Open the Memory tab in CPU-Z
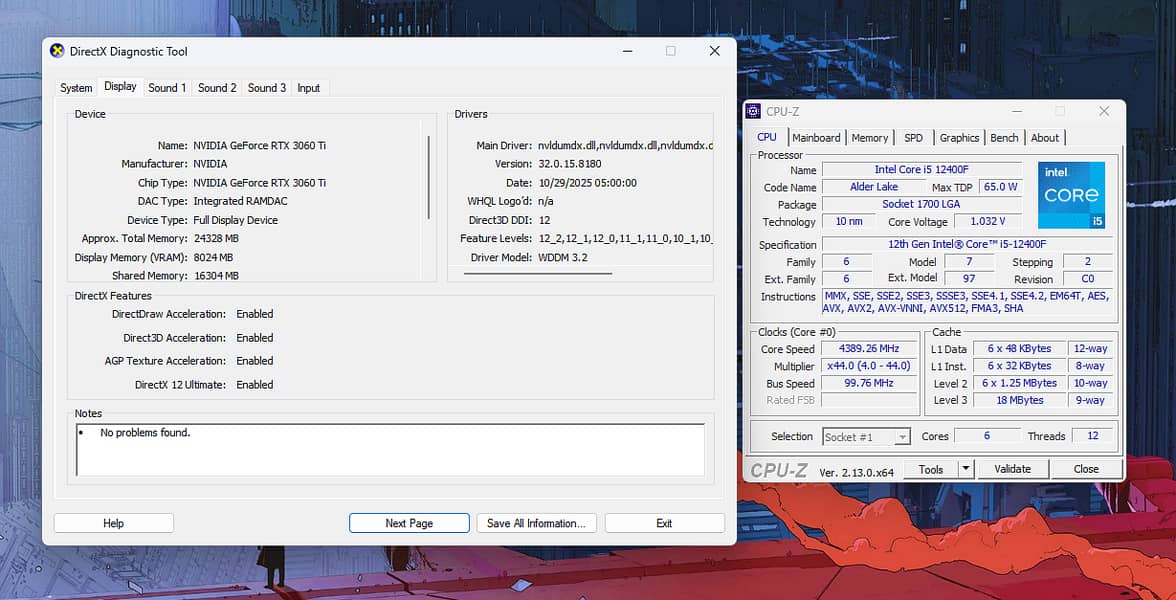The width and height of the screenshot is (1176, 600). (869, 138)
